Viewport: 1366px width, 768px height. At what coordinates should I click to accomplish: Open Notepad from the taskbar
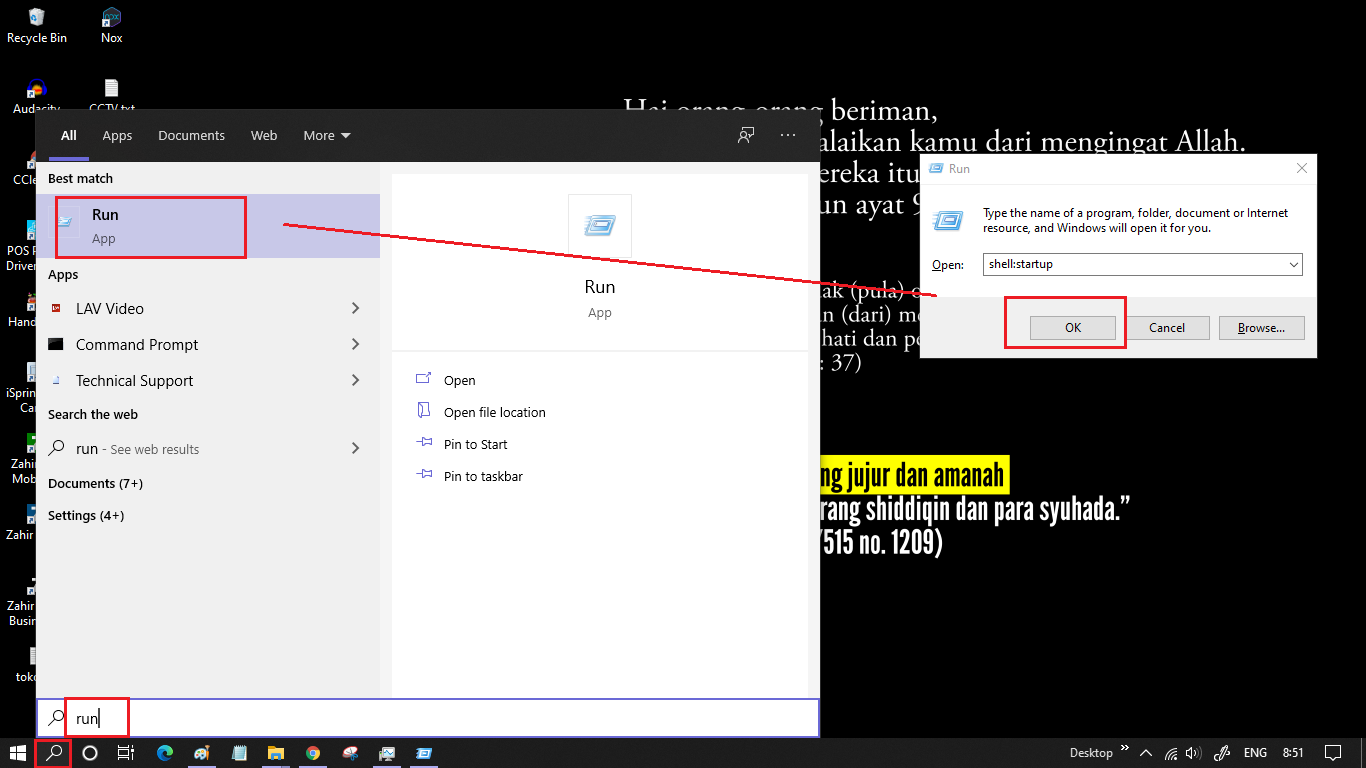coord(239,753)
